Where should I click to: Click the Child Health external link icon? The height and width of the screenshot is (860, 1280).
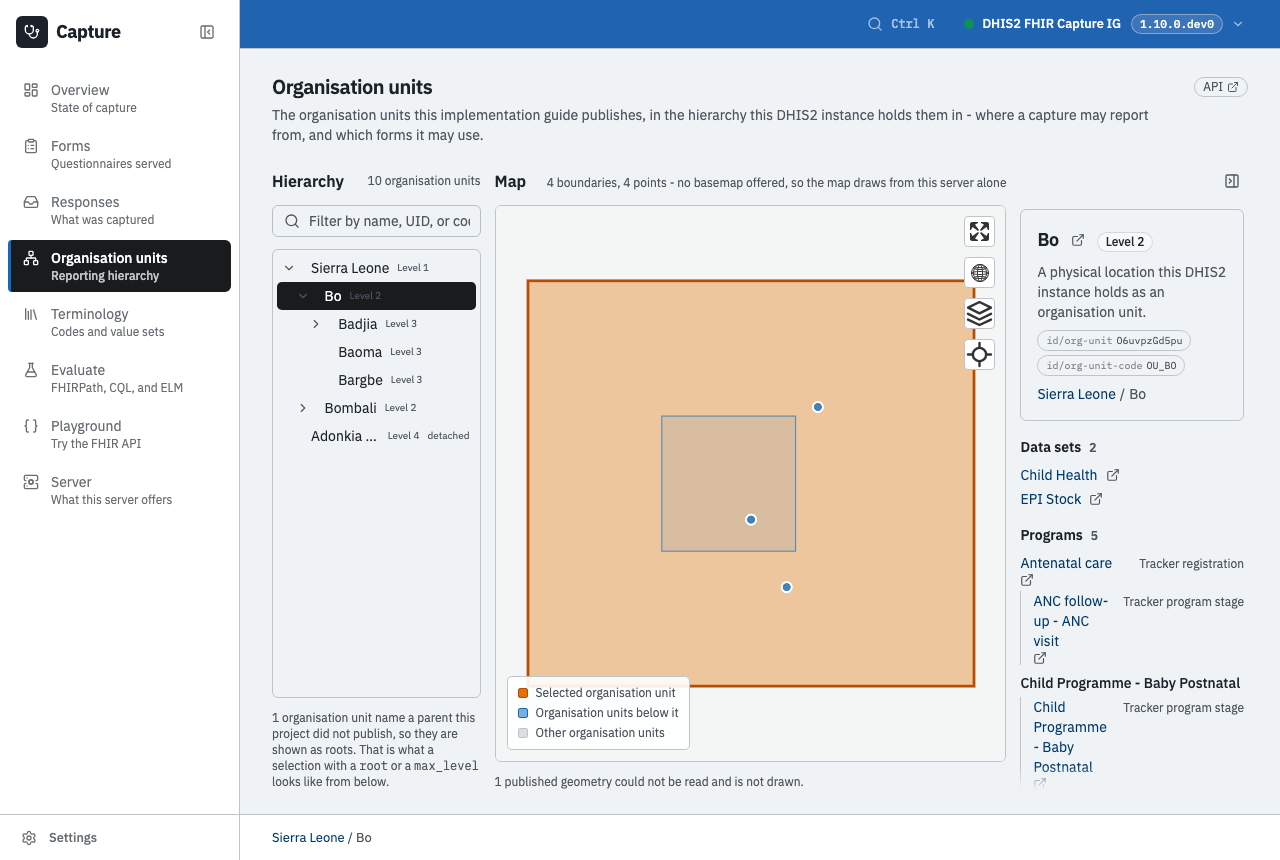[x=1113, y=475]
